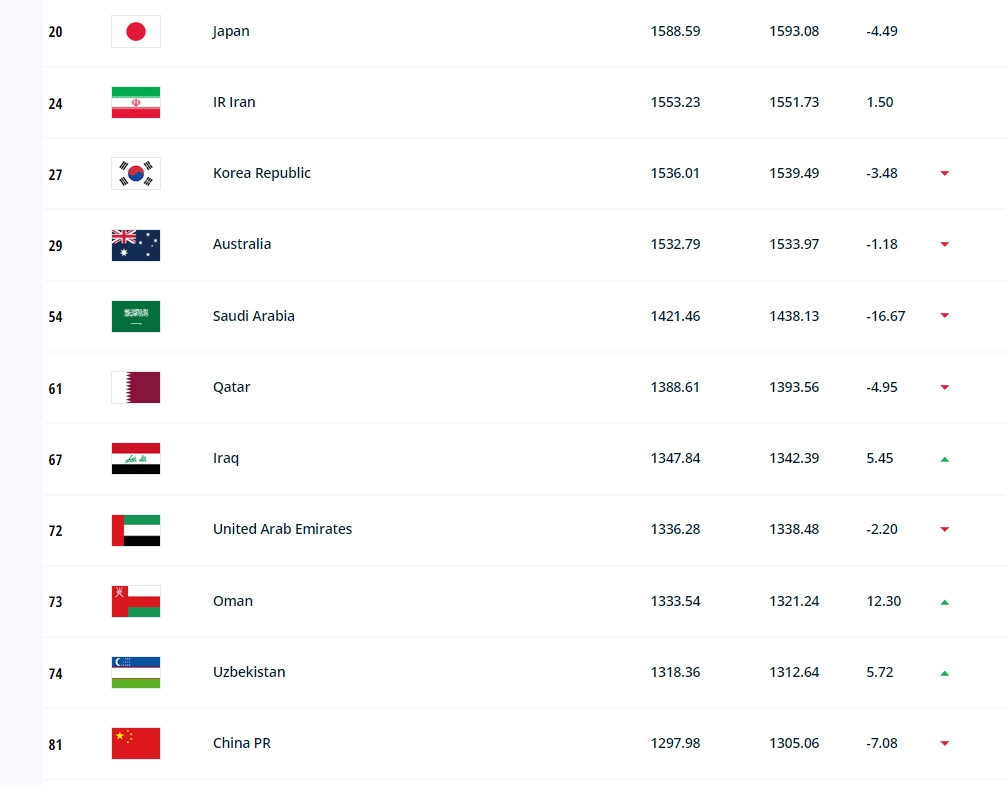
Task: Click the Saudi Arabia flag icon
Action: coord(136,316)
